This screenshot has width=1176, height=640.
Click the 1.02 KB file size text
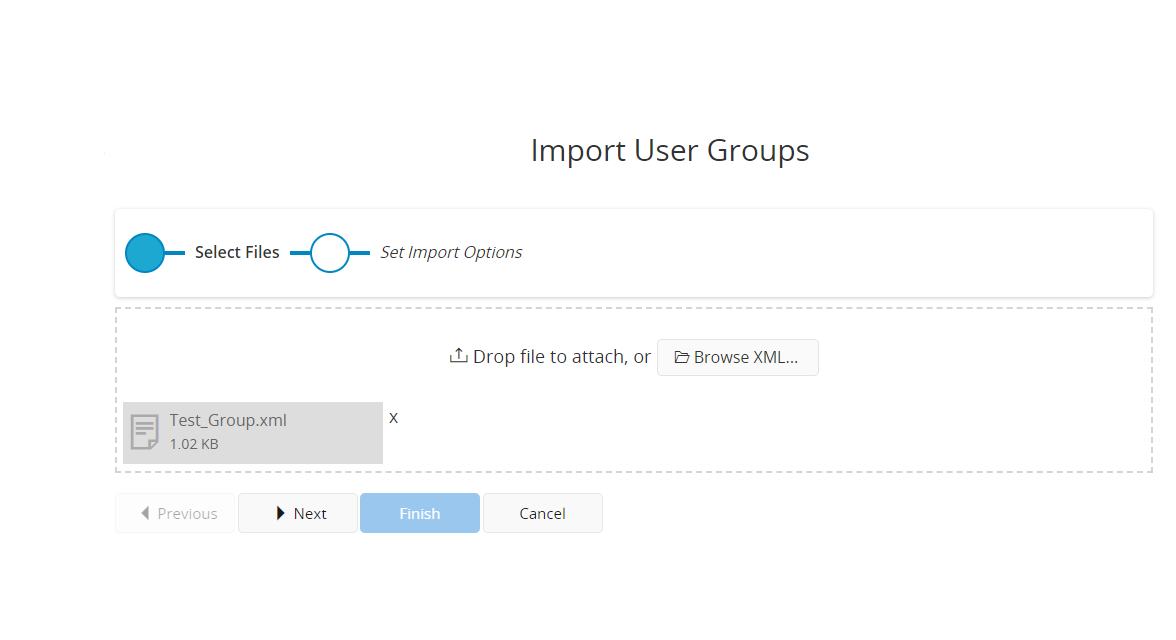[194, 444]
